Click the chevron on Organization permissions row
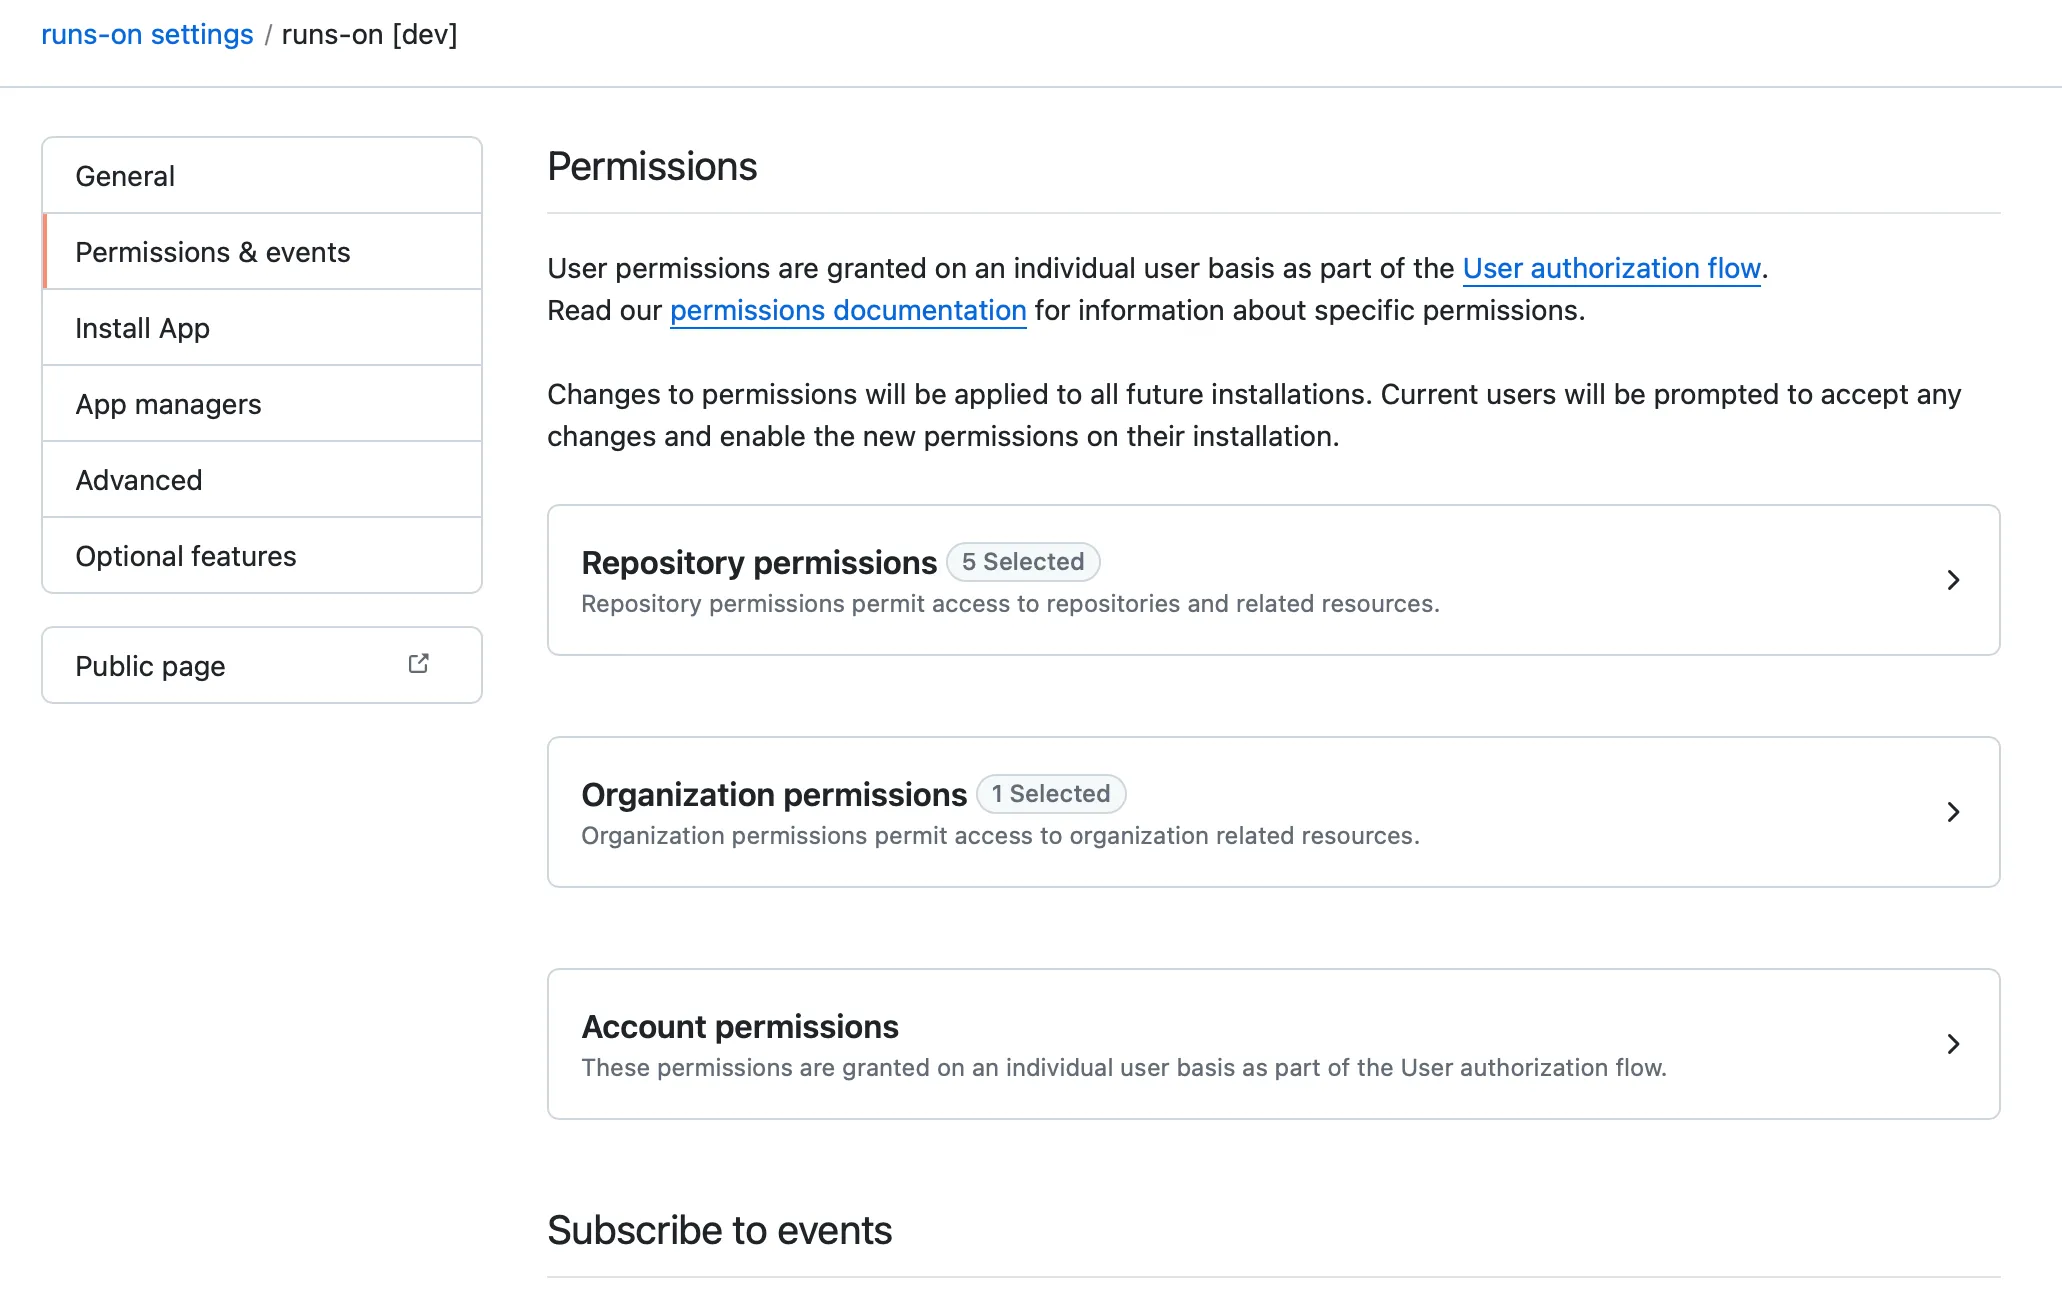The image size is (2062, 1308). tap(1953, 812)
